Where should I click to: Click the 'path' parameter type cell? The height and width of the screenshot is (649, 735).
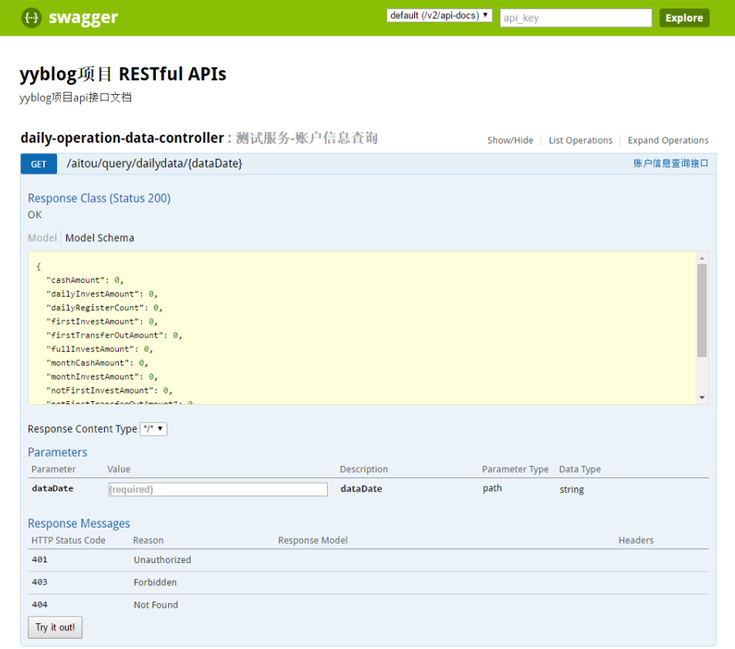tap(492, 488)
